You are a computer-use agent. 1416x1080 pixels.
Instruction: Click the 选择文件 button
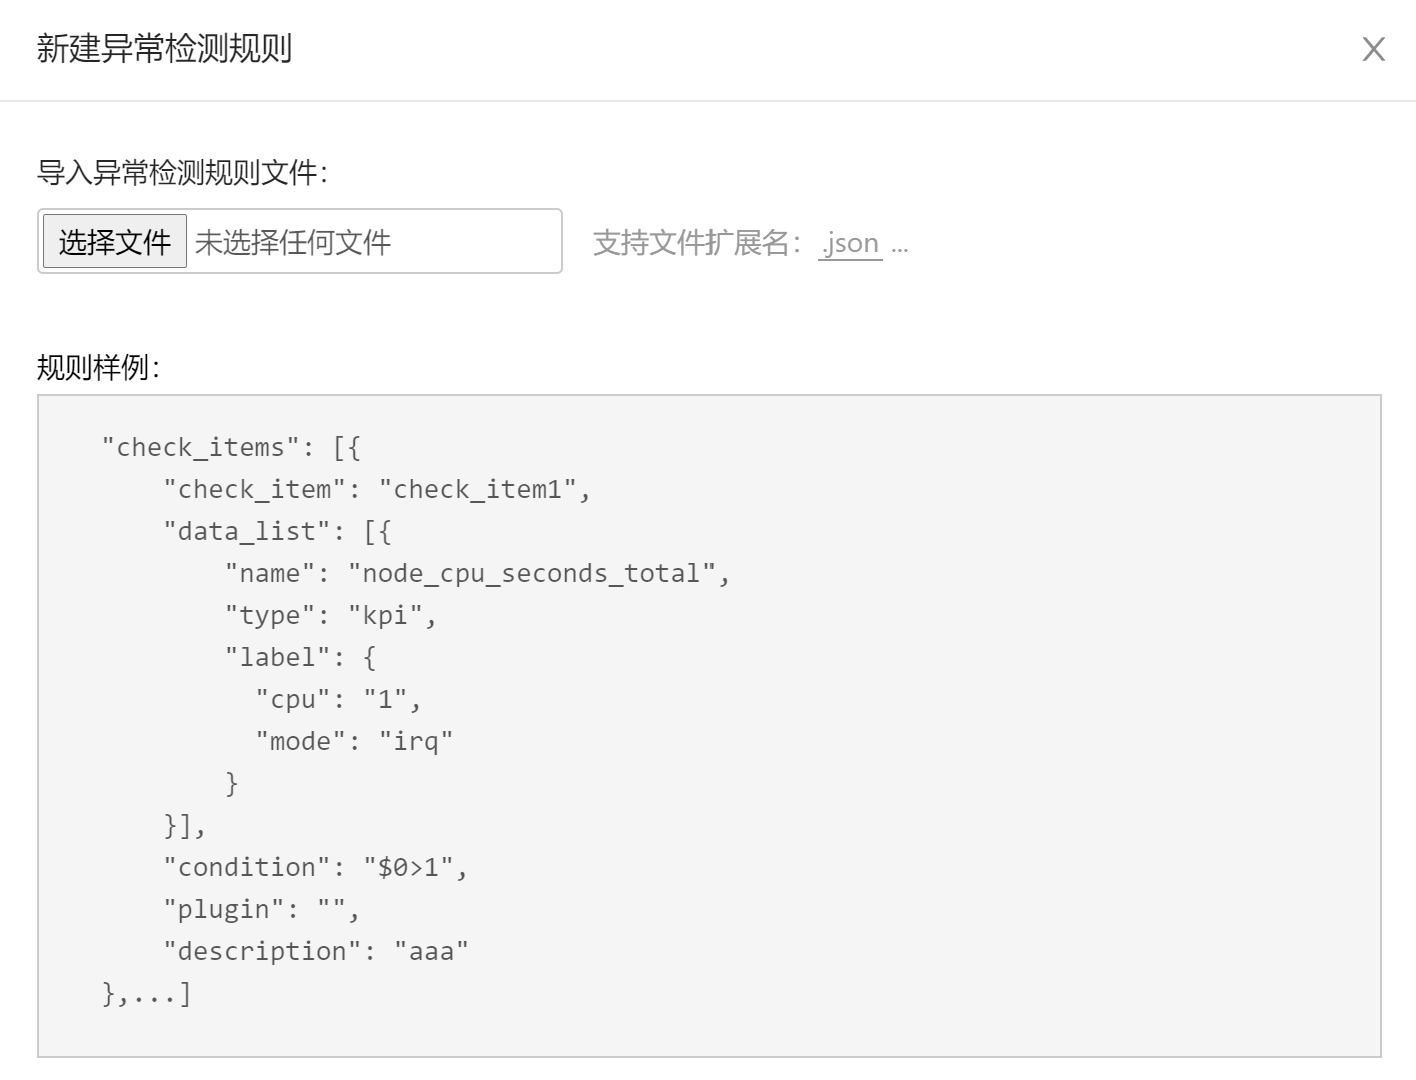coord(114,242)
